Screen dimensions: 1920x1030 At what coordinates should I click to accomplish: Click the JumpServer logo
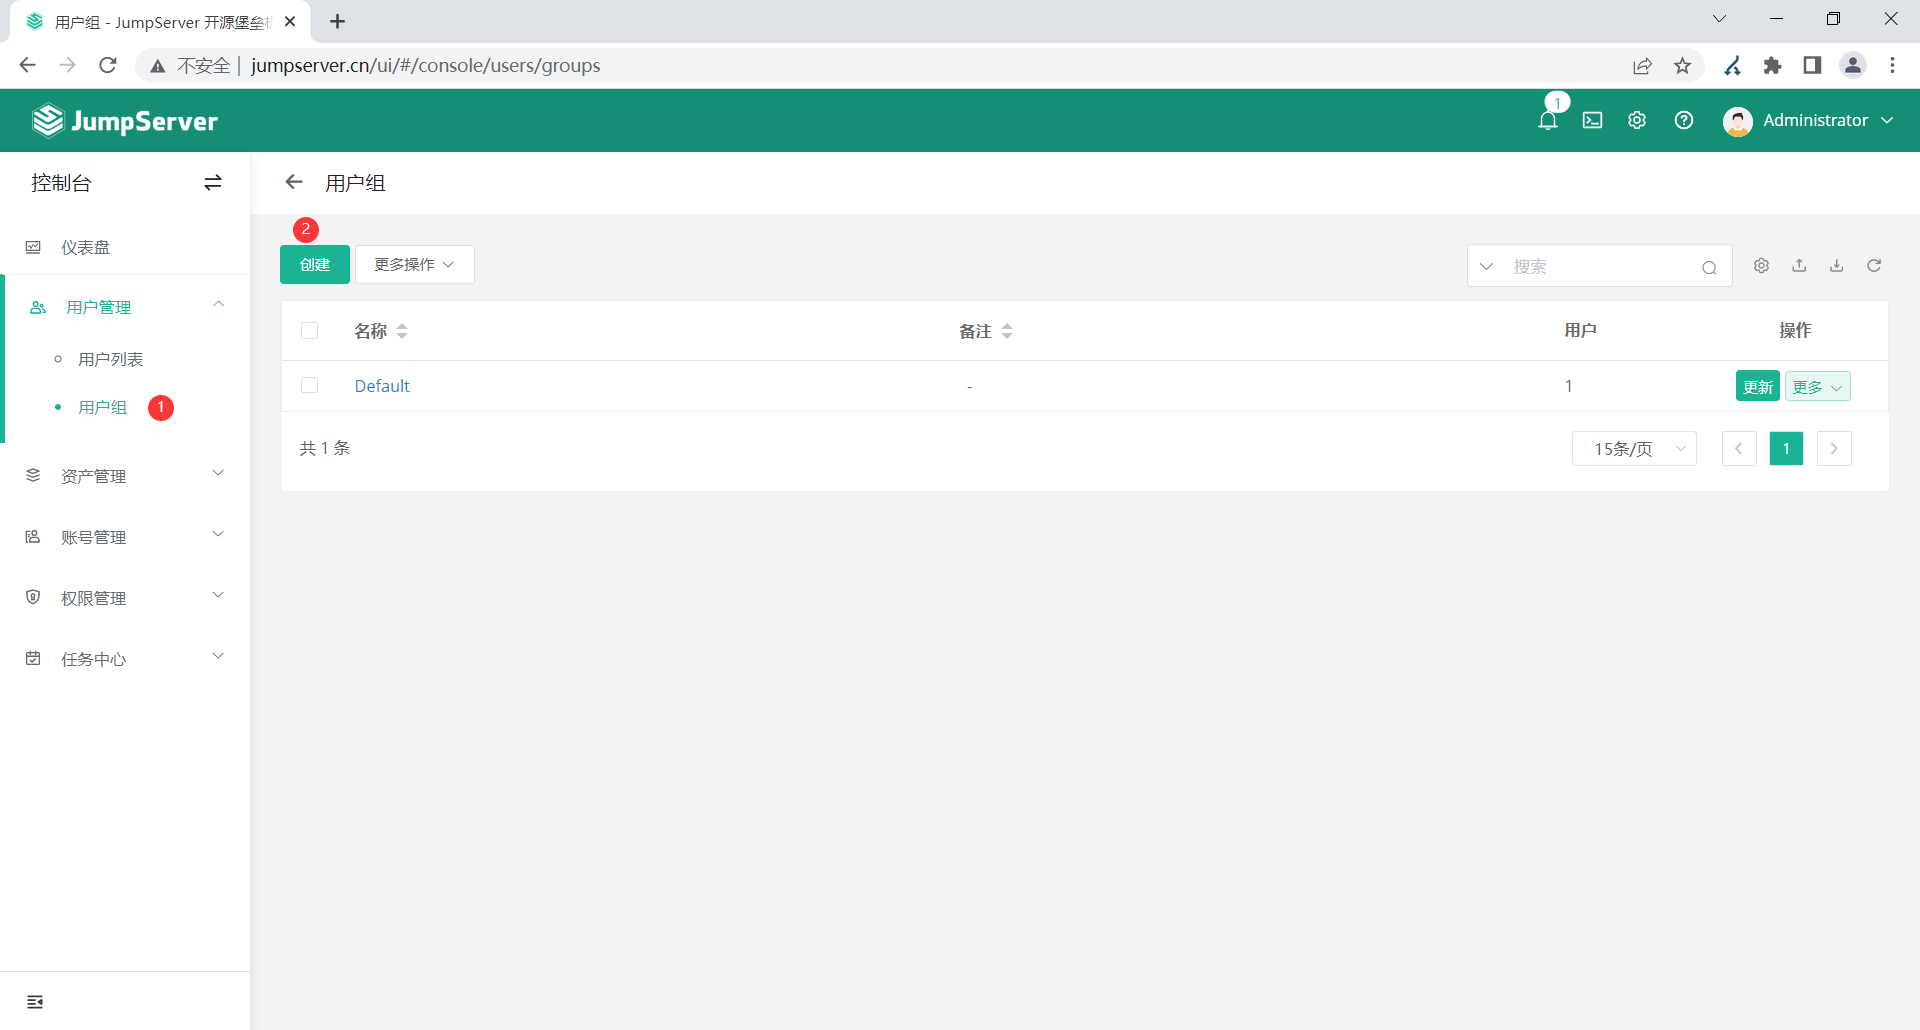(x=125, y=121)
